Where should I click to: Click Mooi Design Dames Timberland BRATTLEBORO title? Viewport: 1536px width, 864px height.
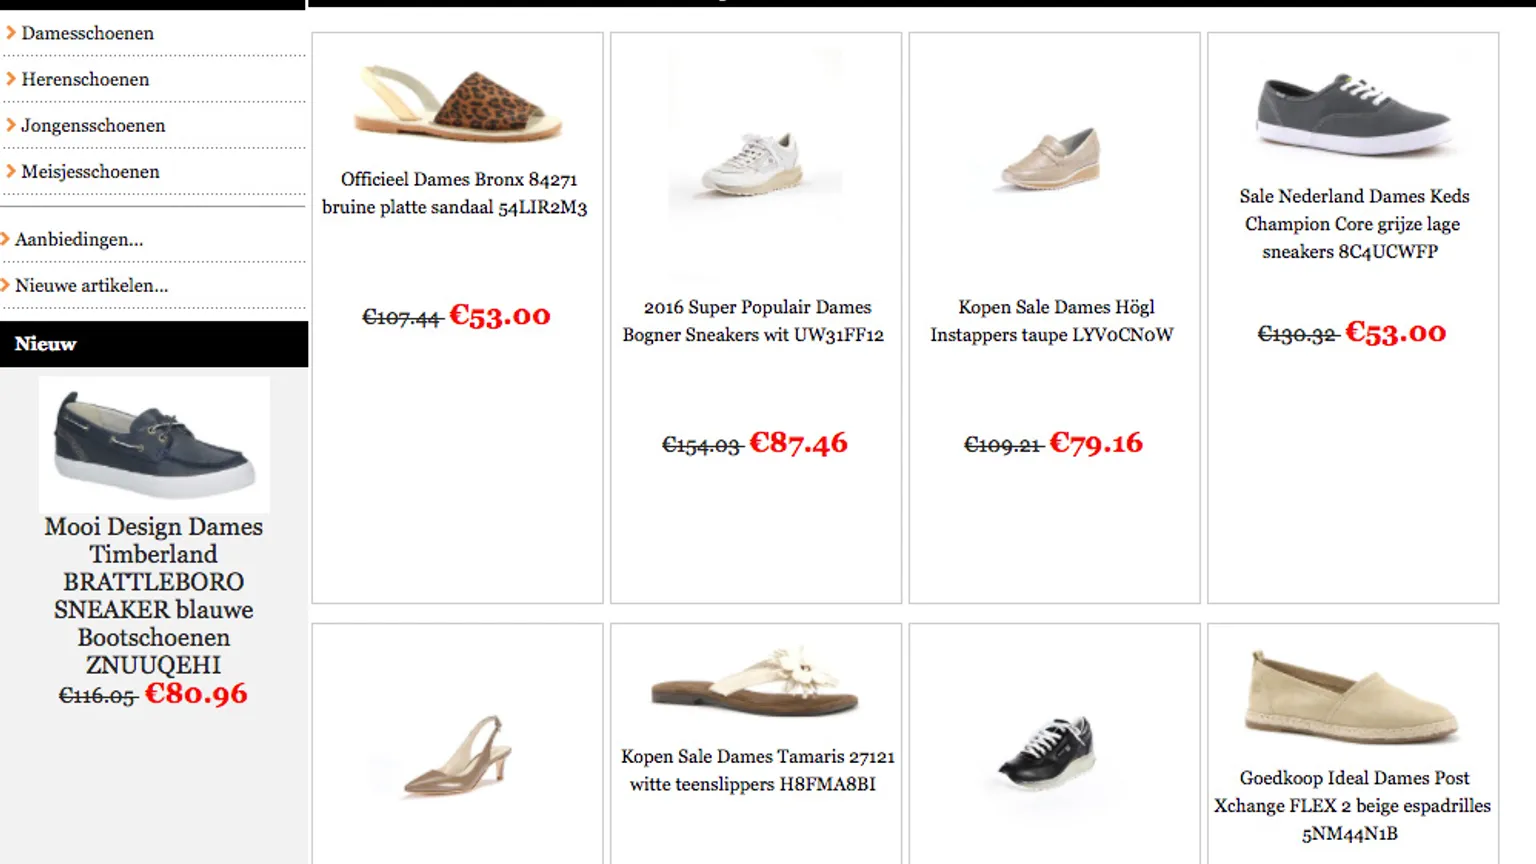coord(154,596)
